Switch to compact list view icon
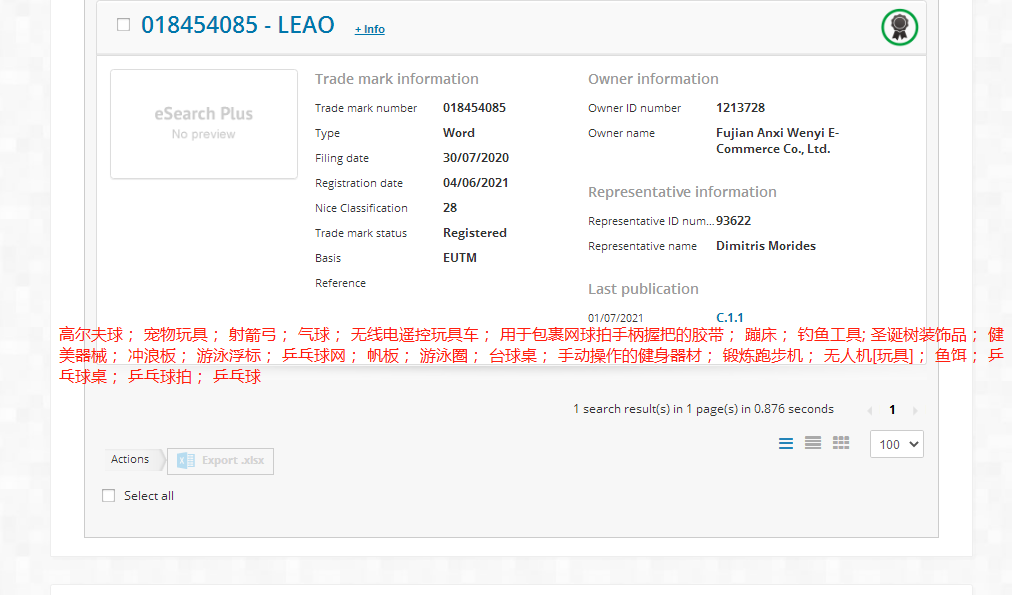The image size is (1012, 595). pos(813,443)
